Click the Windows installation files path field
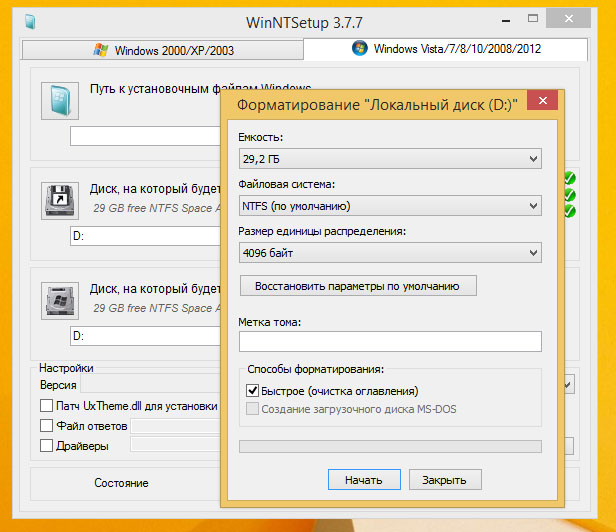616x532 pixels. pyautogui.click(x=145, y=136)
